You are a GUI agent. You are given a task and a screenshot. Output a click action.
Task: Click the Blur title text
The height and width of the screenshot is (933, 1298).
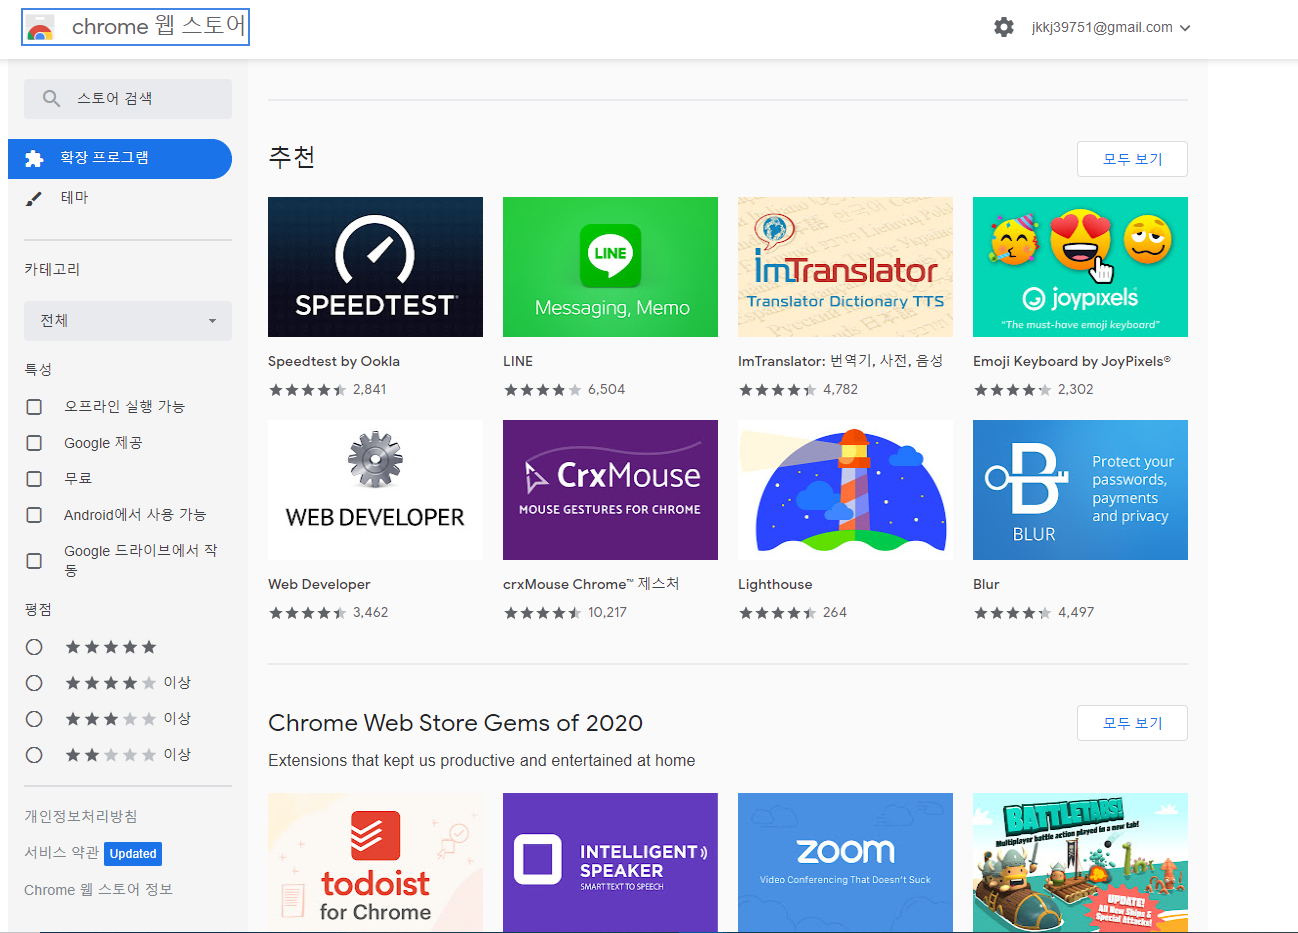coord(986,584)
